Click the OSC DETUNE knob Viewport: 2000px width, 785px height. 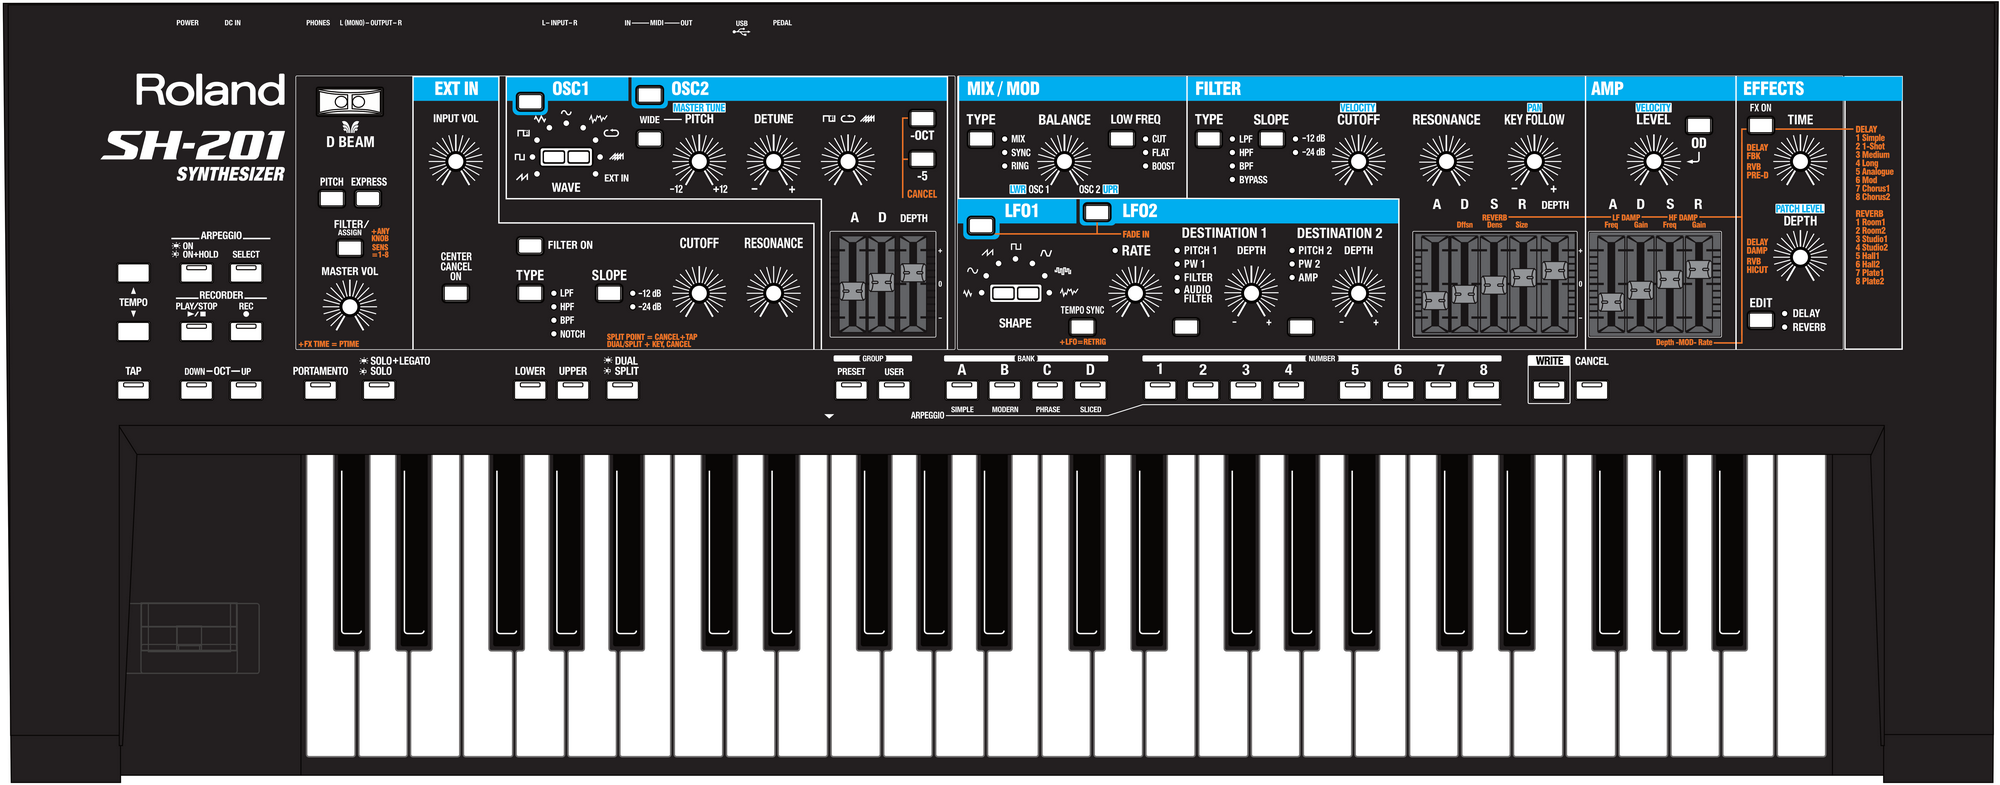(x=774, y=161)
